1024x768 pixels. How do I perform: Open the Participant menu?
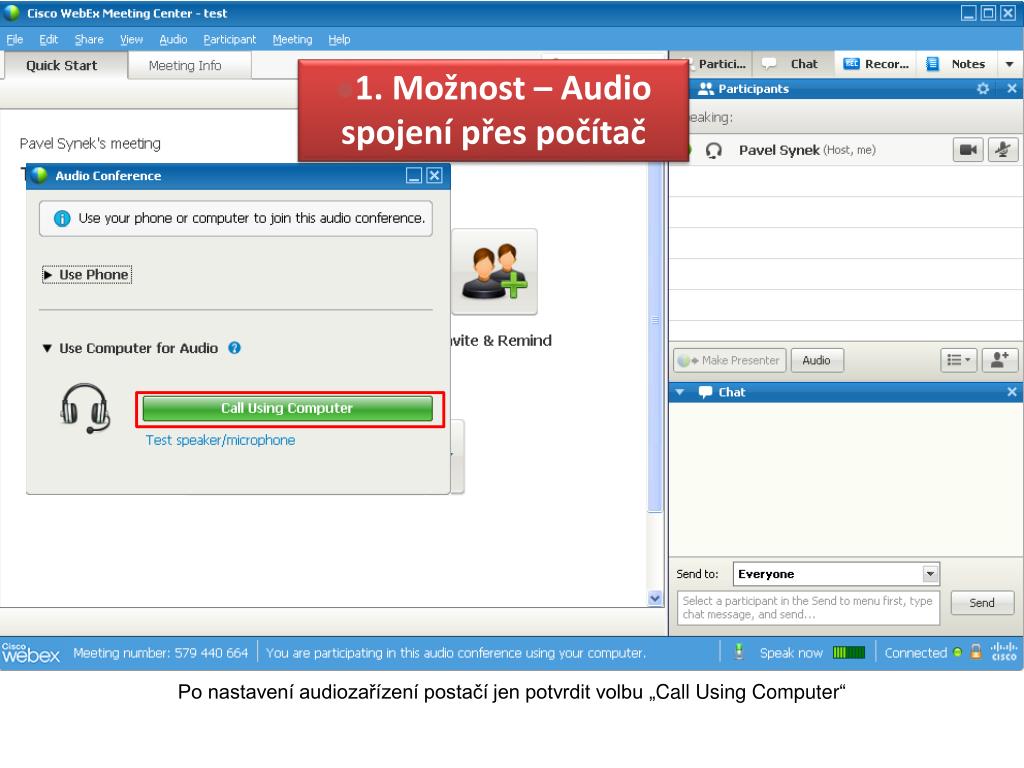pos(229,39)
